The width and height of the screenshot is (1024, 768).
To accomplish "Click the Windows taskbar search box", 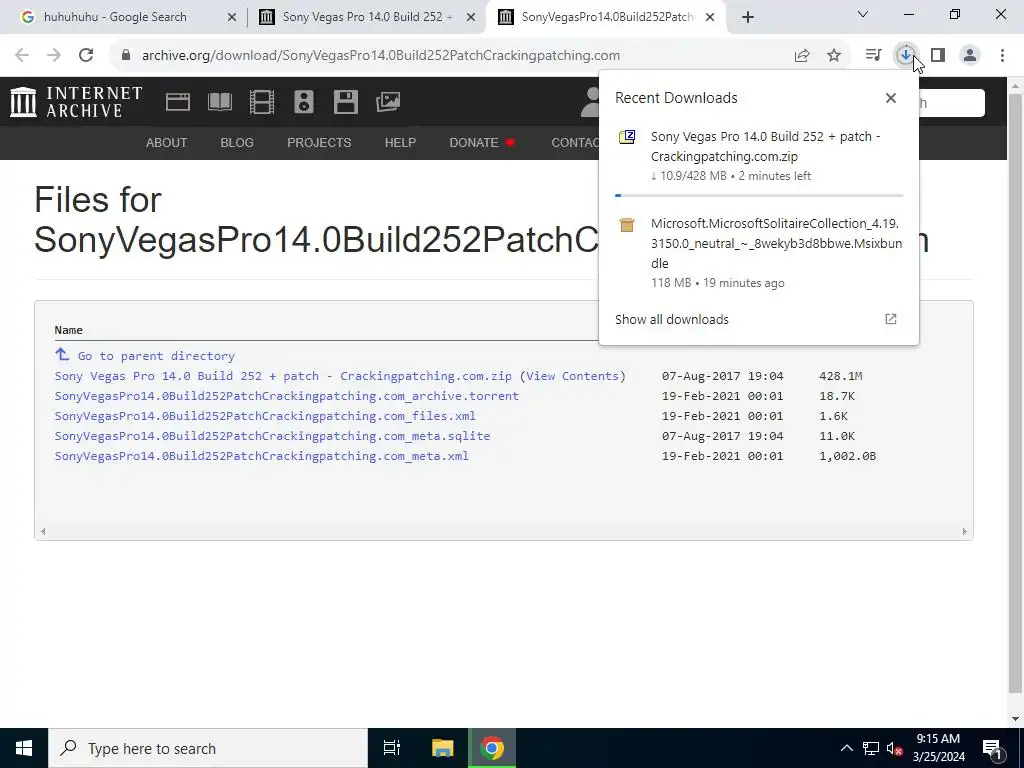I will click(208, 748).
